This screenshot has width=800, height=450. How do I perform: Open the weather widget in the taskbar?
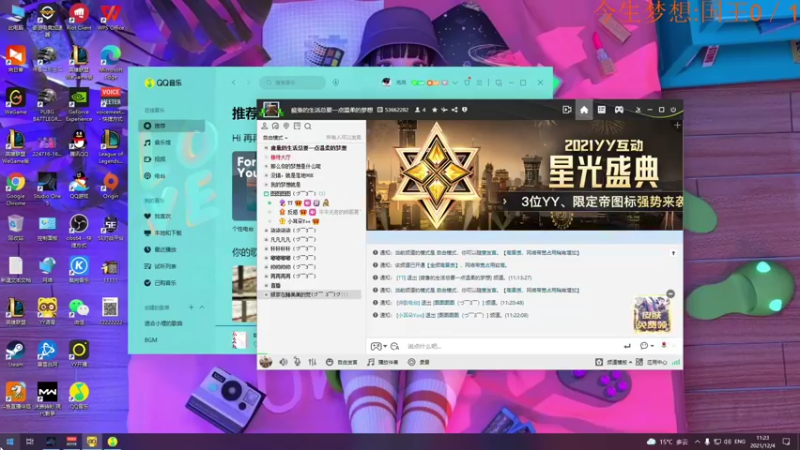point(667,441)
